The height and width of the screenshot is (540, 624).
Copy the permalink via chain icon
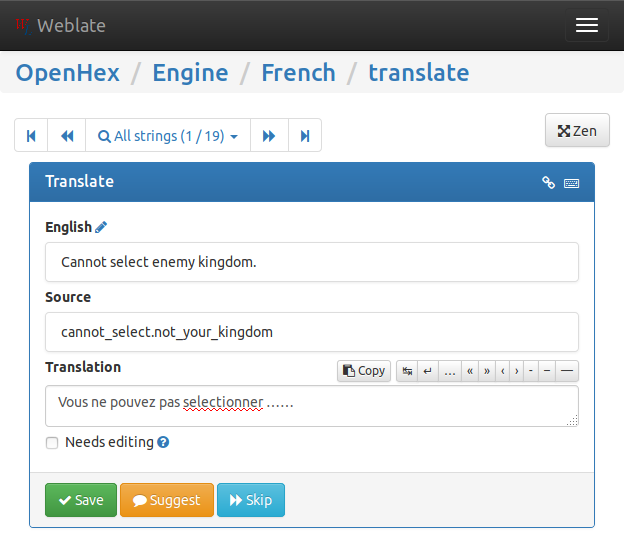[x=548, y=183]
